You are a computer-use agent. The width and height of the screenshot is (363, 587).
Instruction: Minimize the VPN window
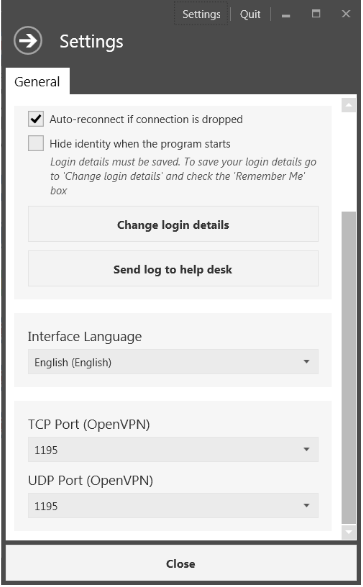tap(286, 15)
